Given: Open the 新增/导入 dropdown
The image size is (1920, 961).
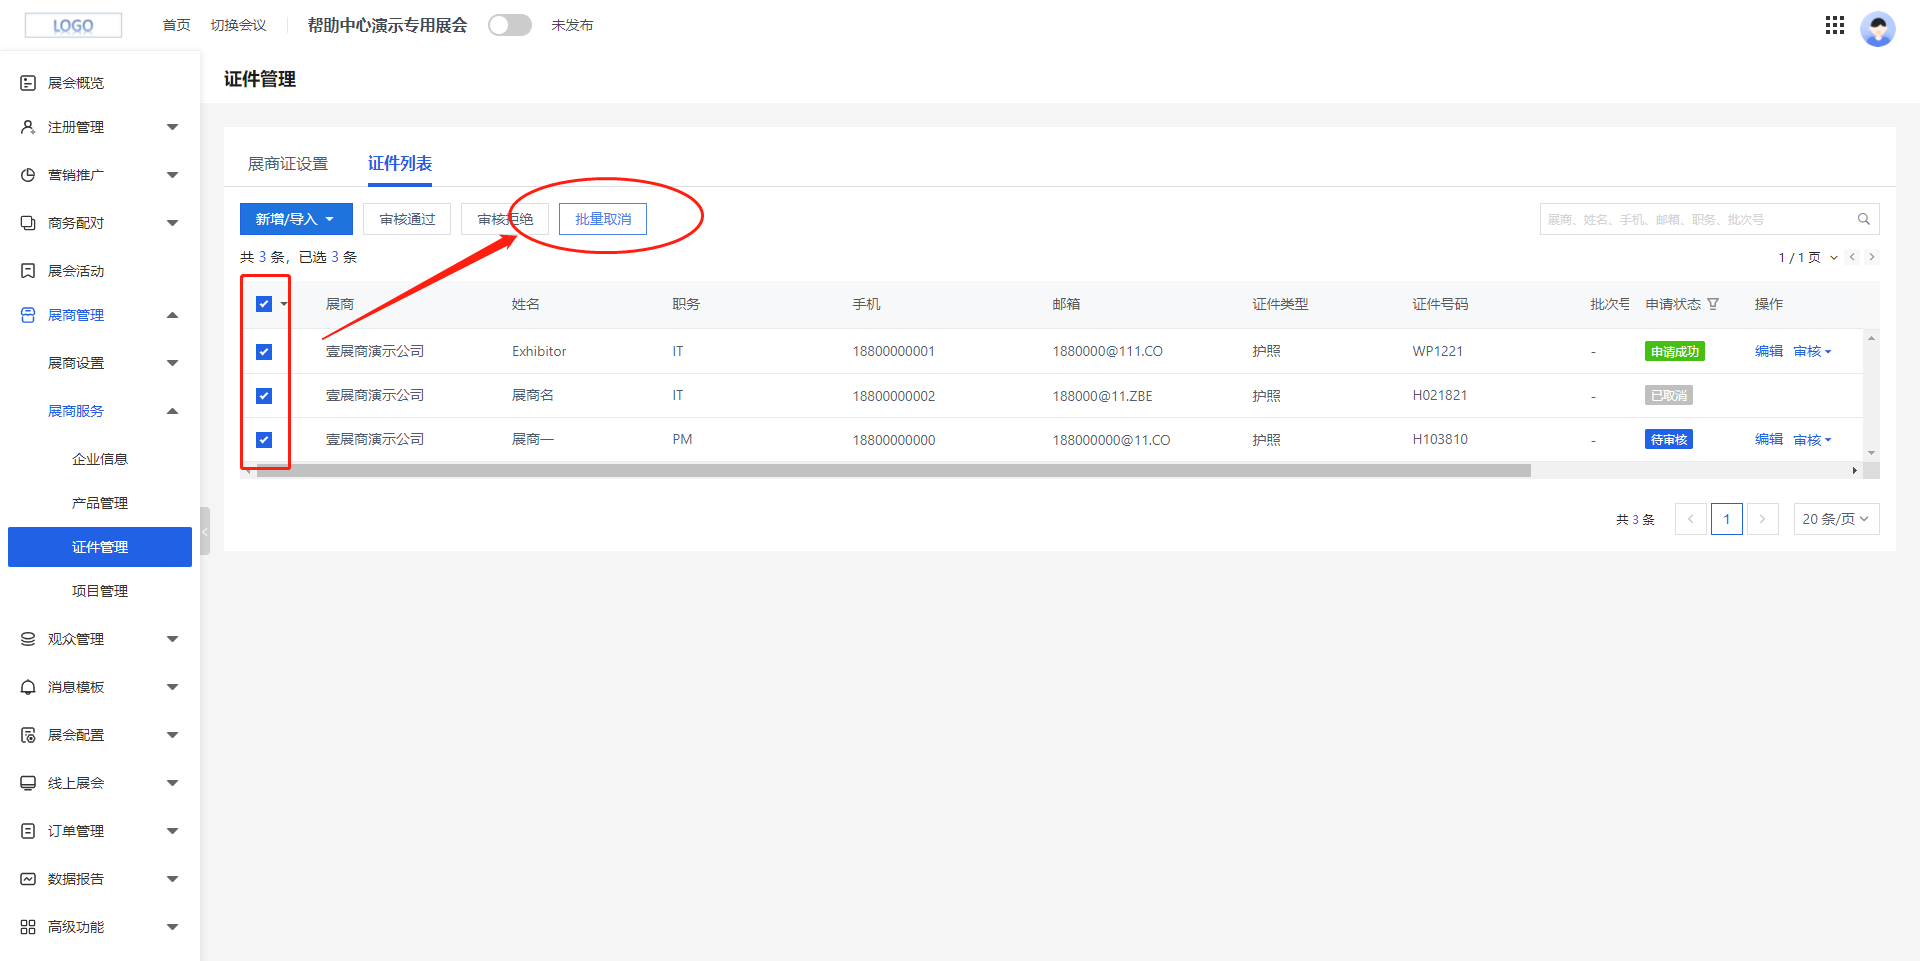Looking at the screenshot, I should click(x=295, y=219).
